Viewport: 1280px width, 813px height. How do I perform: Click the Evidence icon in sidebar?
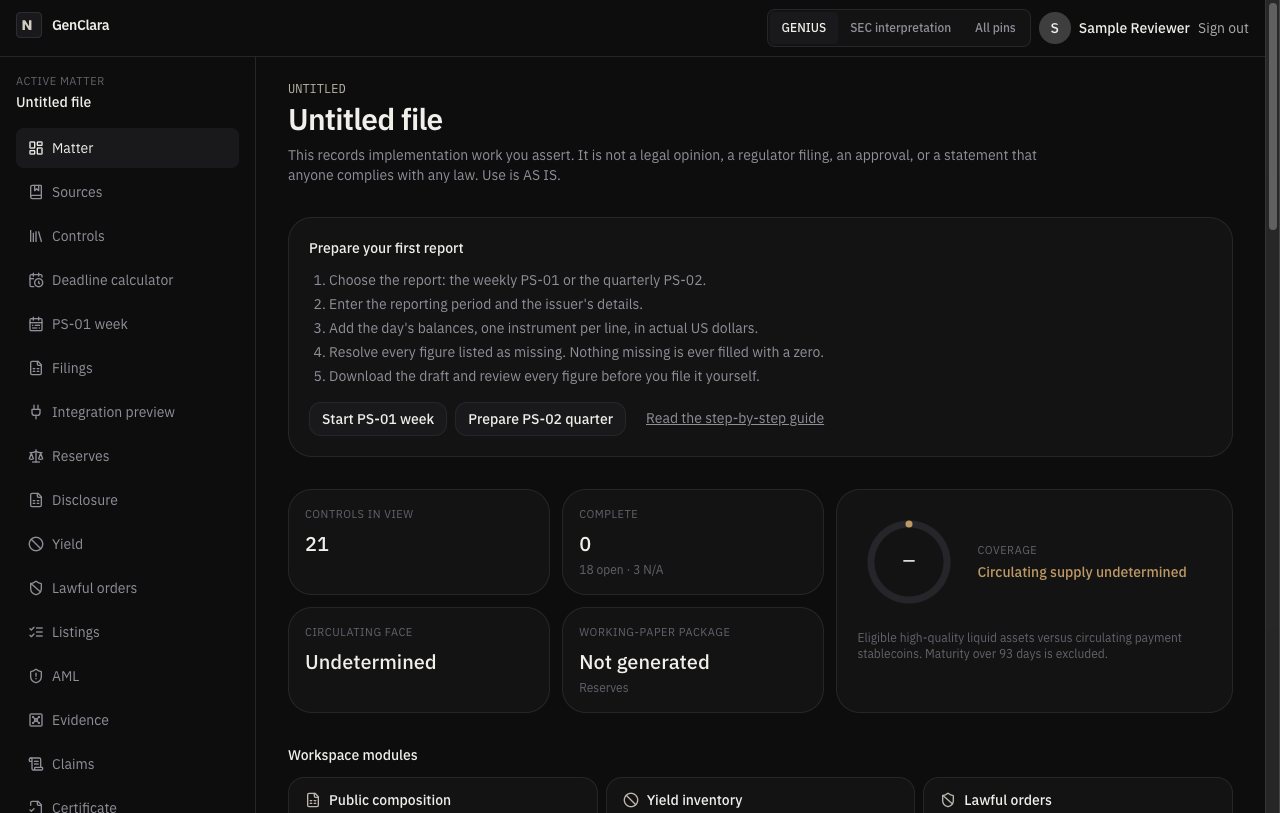coord(36,720)
